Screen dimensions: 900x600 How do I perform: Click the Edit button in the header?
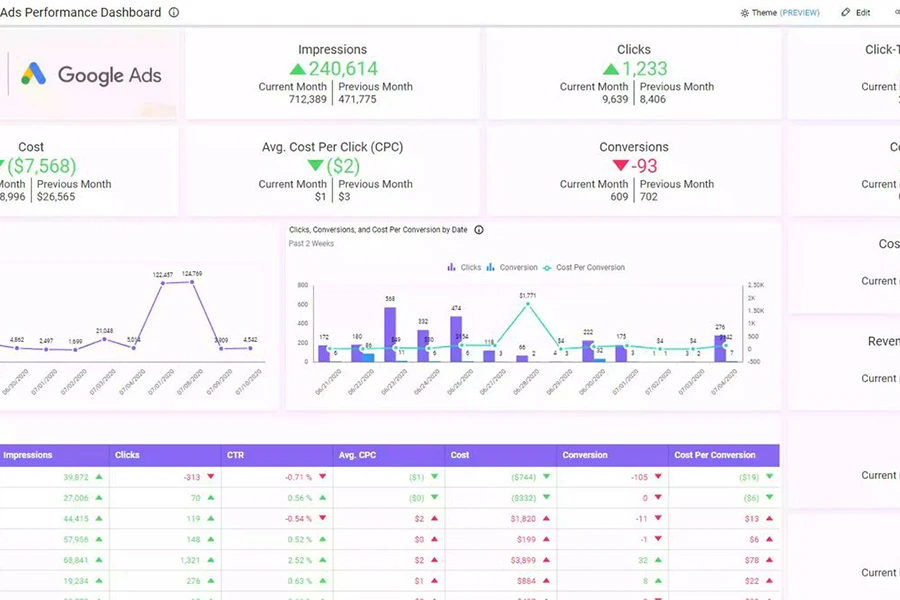coord(856,13)
